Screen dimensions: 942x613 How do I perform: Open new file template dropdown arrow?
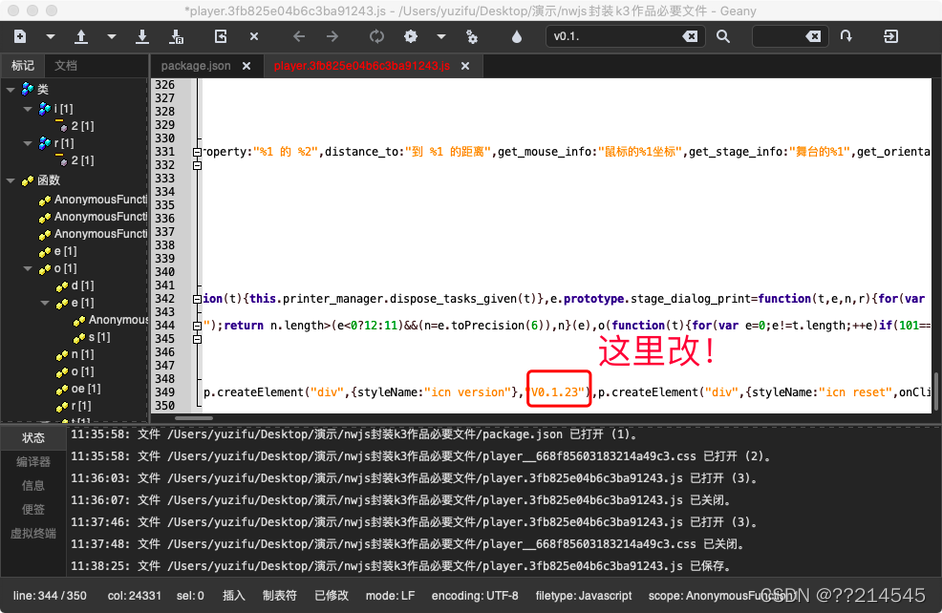(50, 37)
